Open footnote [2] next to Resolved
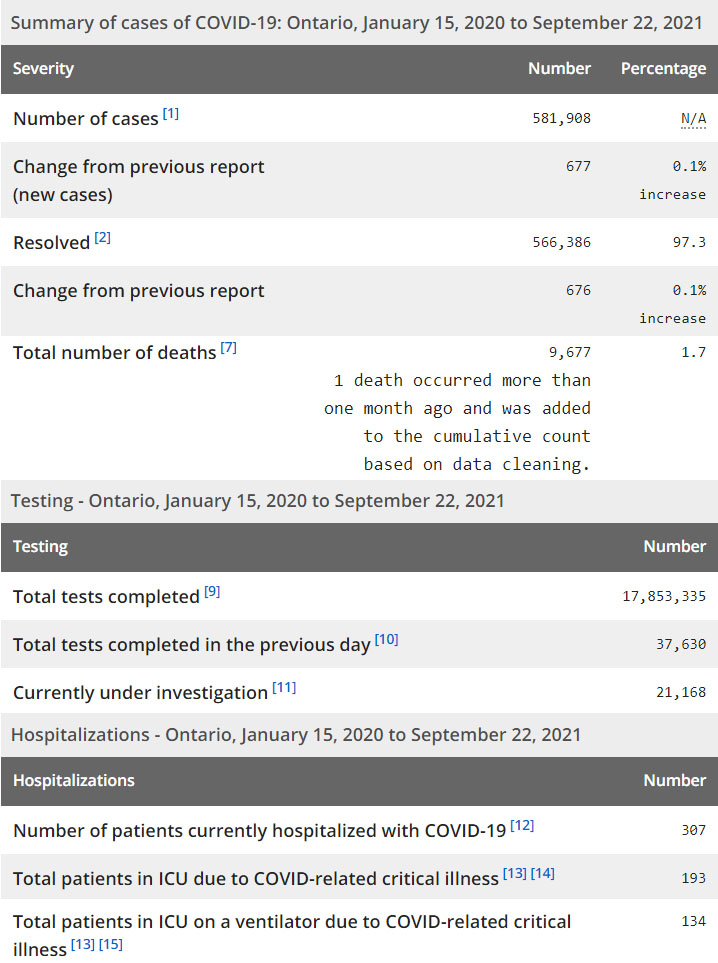The height and width of the screenshot is (963, 718). (102, 238)
